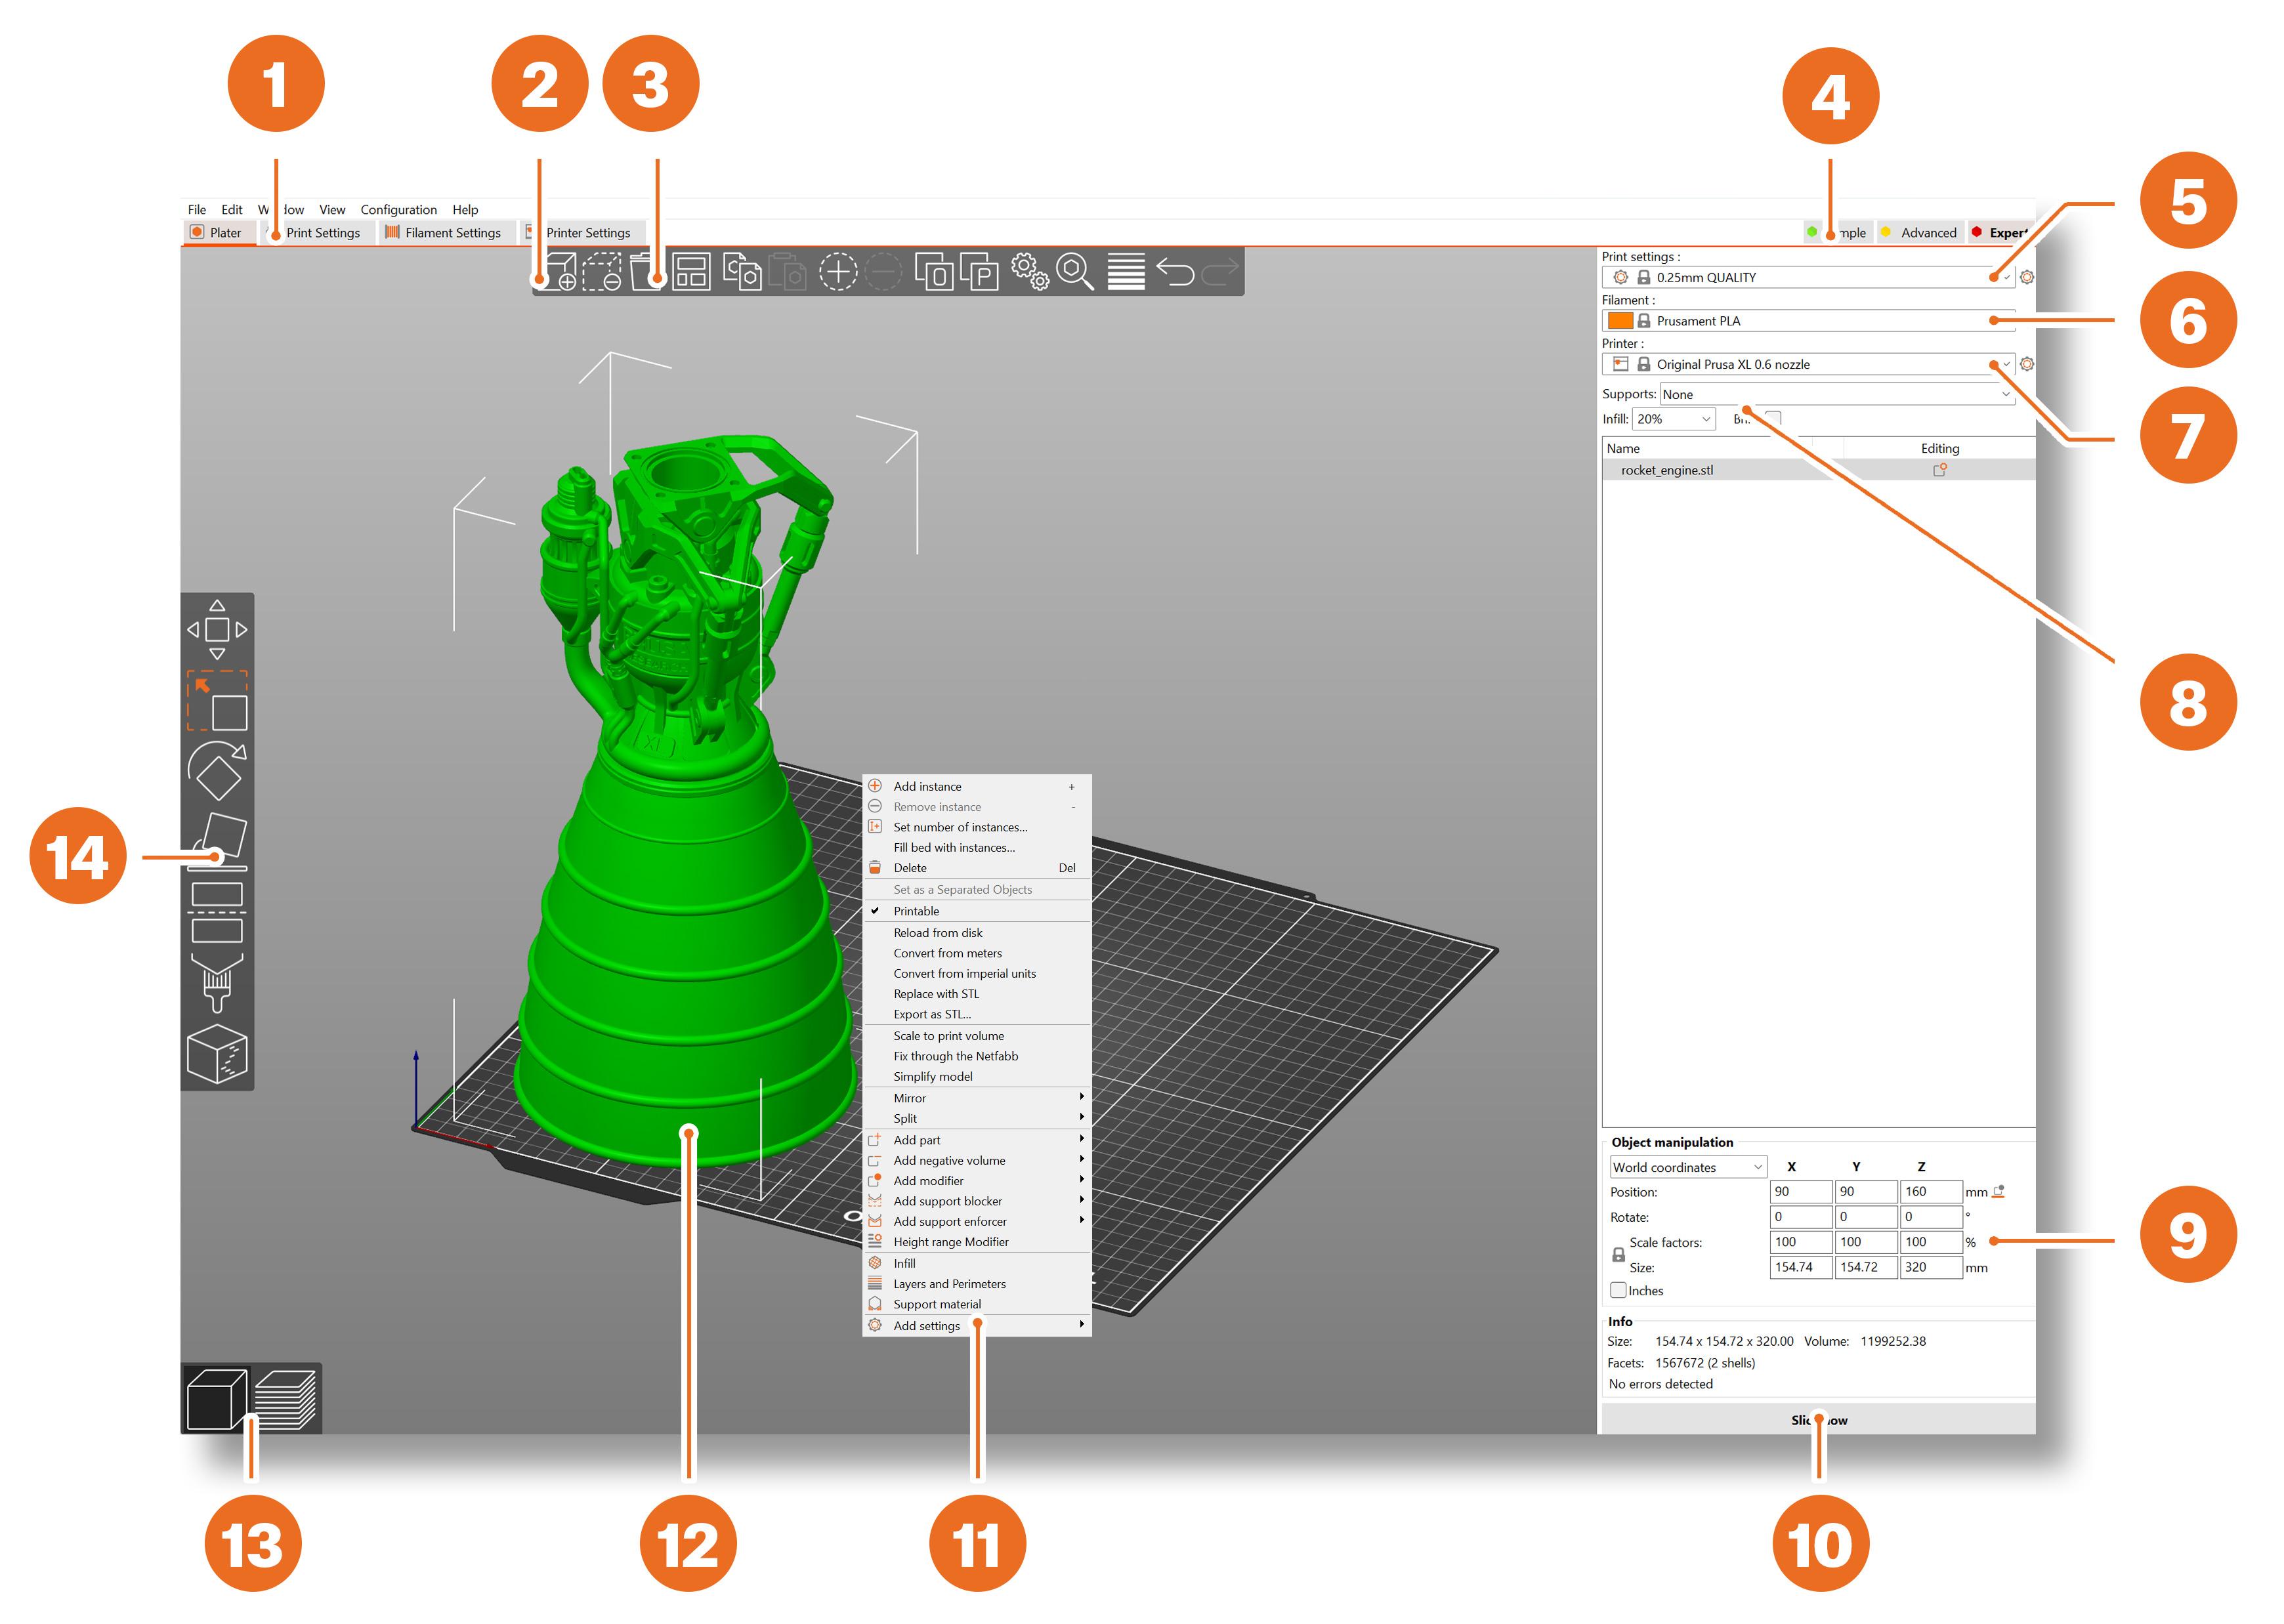
Task: Toggle the Inches checkbox
Action: pos(1618,1290)
